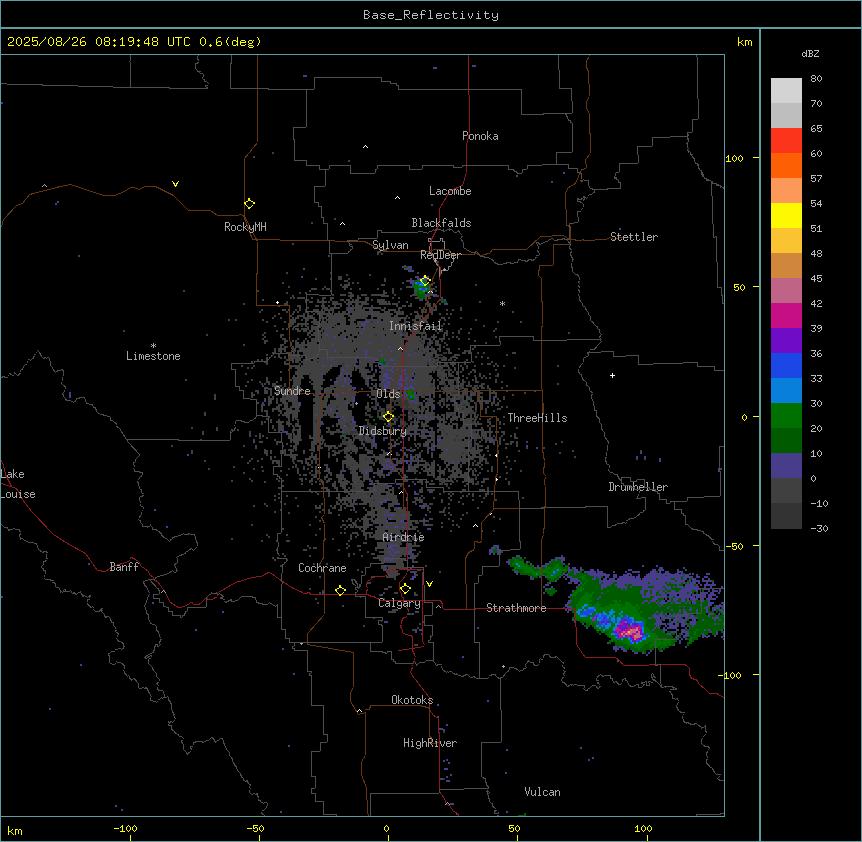Select the Lake Louise label
Screen dimensions: 862x842
[x=18, y=484]
